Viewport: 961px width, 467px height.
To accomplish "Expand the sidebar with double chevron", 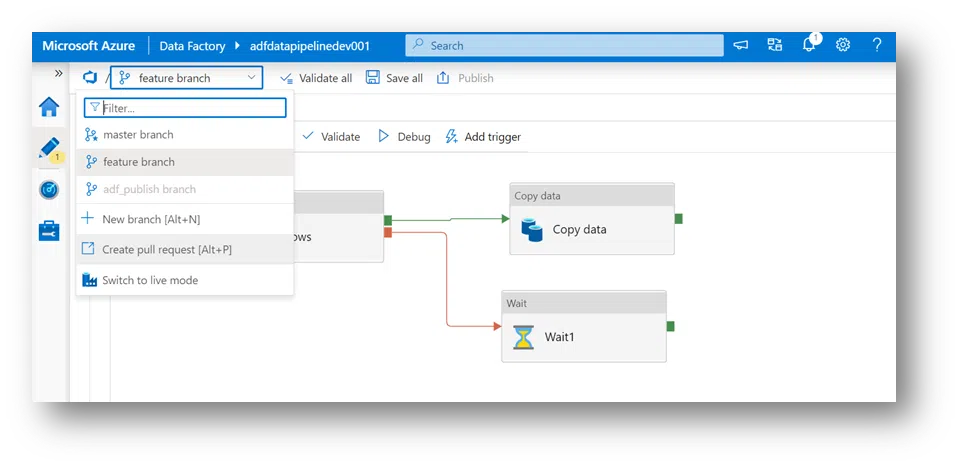I will [x=58, y=73].
